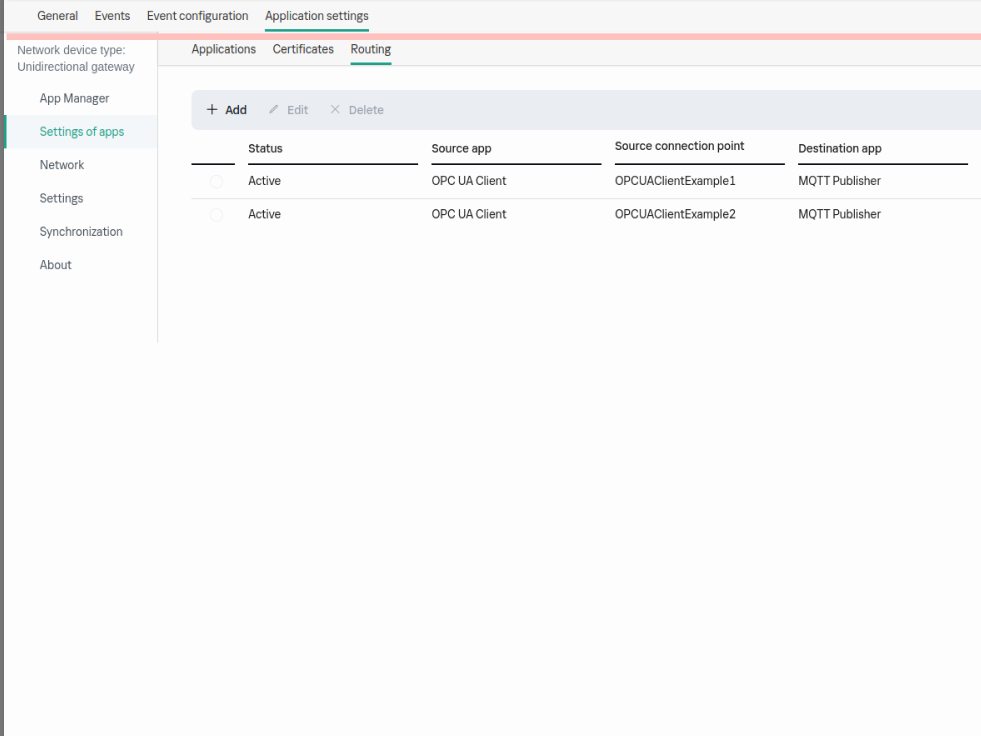Click the pencil Edit icon

[x=274, y=110]
